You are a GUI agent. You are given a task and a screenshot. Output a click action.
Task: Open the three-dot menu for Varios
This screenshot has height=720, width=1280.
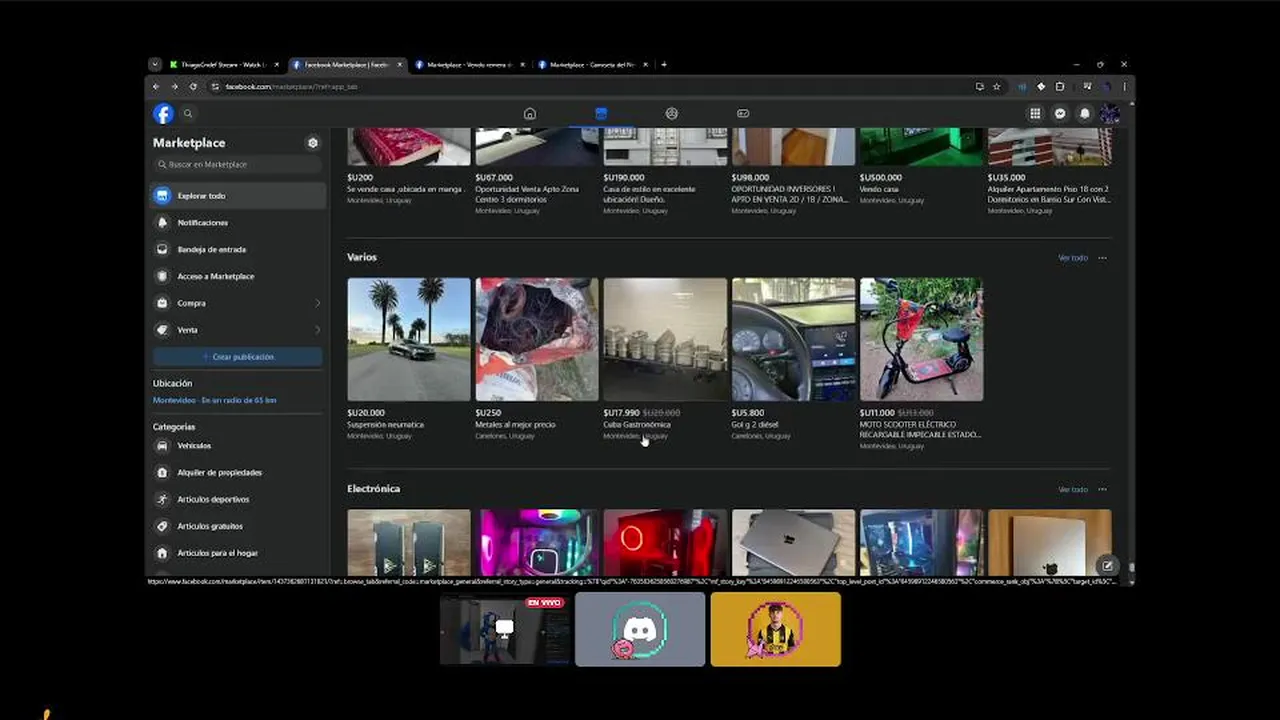pos(1102,258)
